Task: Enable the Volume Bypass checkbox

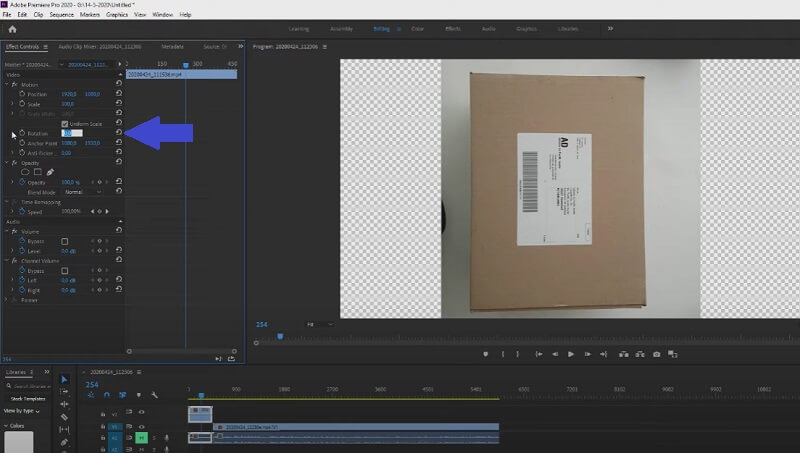Action: click(x=65, y=241)
